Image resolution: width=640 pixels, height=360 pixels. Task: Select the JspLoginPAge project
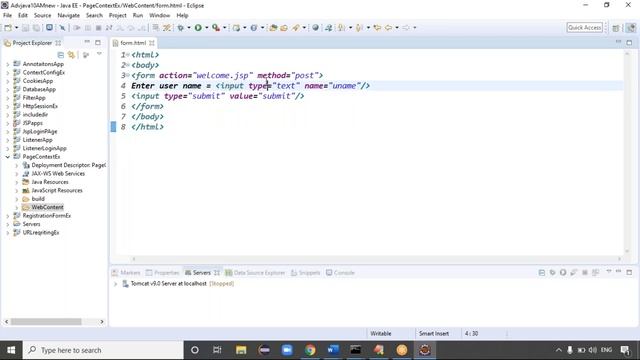pyautogui.click(x=40, y=131)
